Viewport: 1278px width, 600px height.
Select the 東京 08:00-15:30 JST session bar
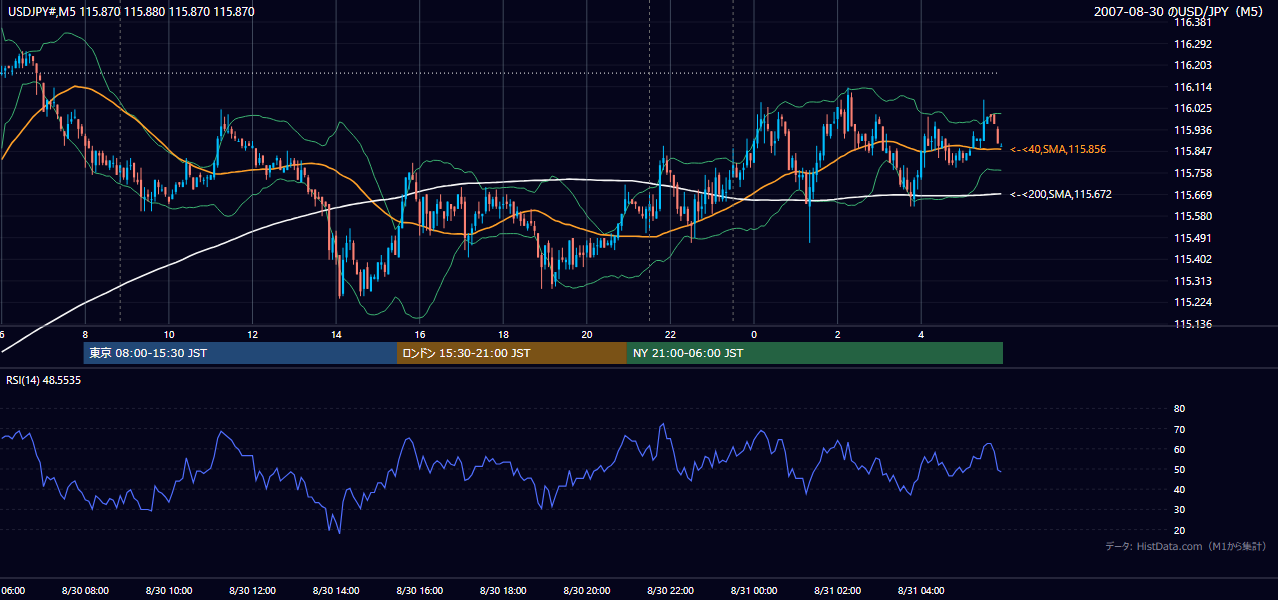[240, 353]
